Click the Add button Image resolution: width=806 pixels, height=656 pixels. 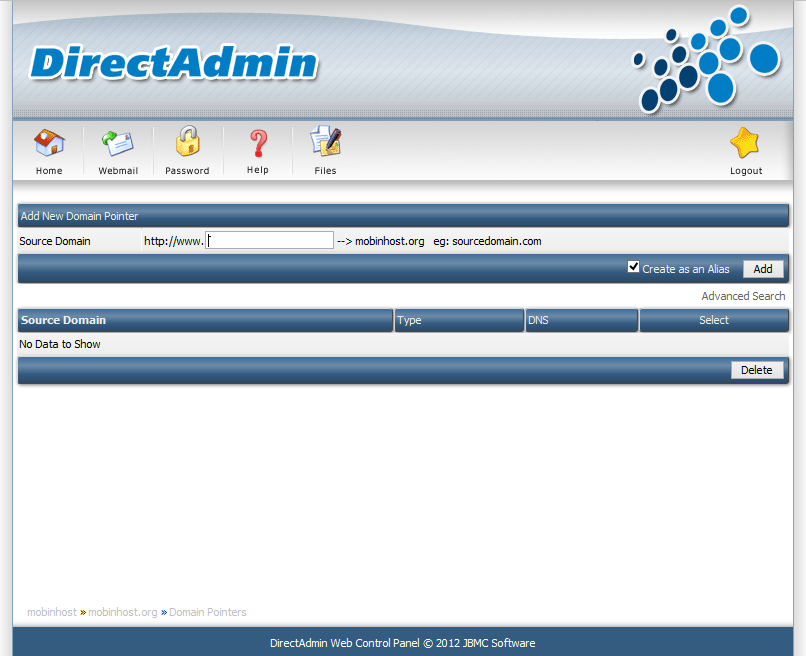pyautogui.click(x=763, y=269)
